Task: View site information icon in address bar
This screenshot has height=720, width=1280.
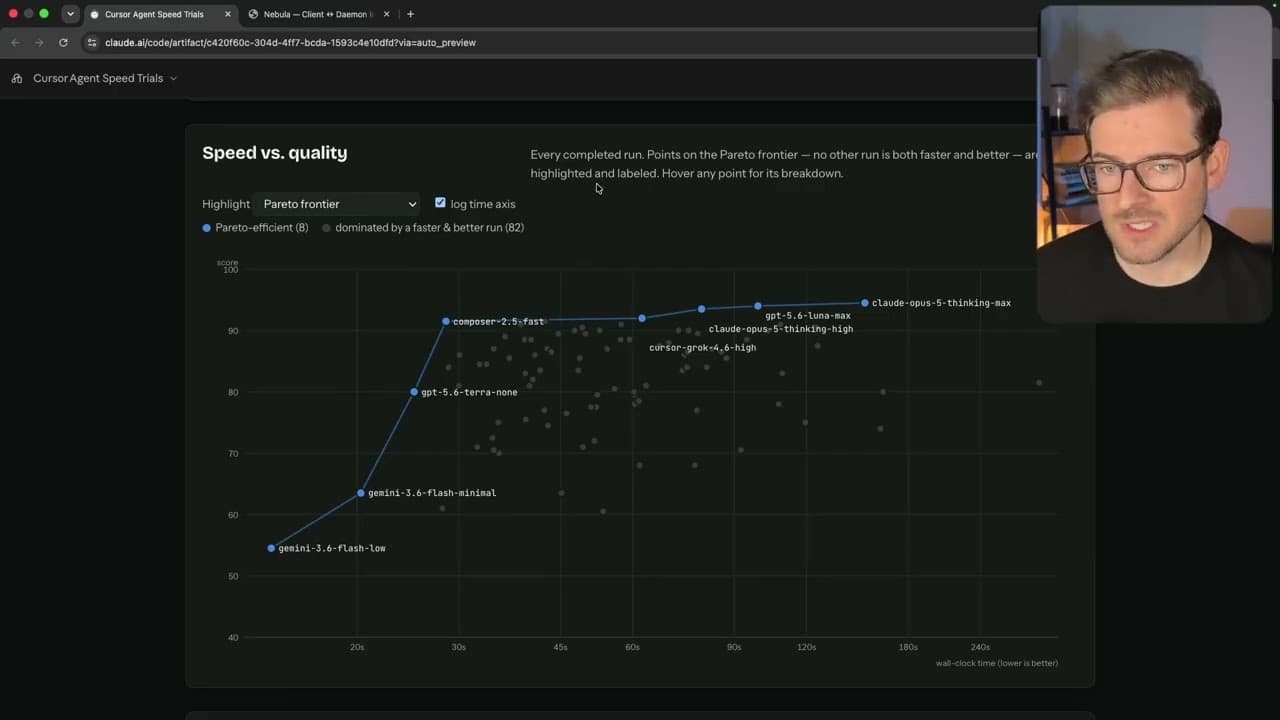Action: point(92,43)
